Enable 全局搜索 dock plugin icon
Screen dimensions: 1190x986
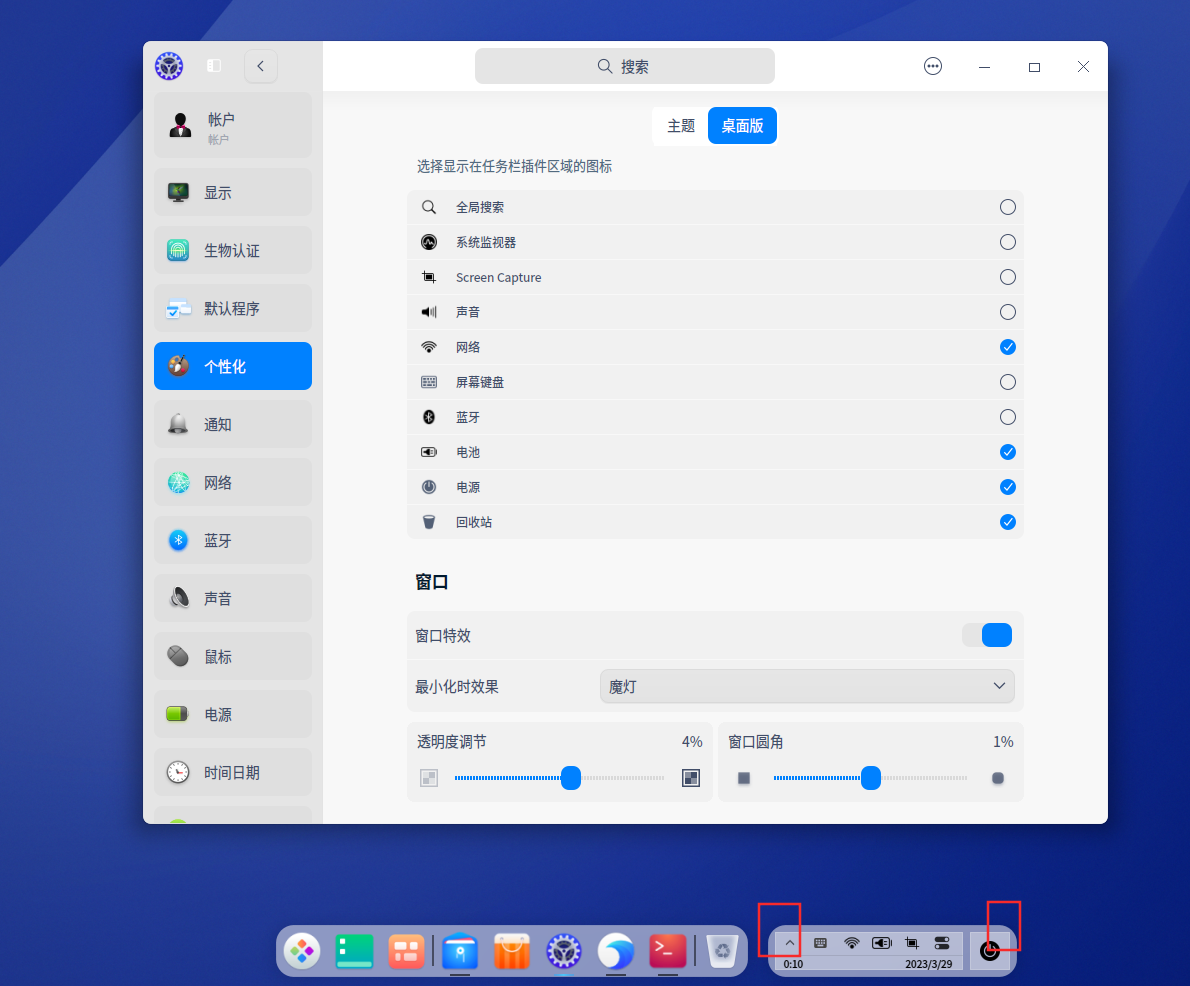click(x=1008, y=207)
